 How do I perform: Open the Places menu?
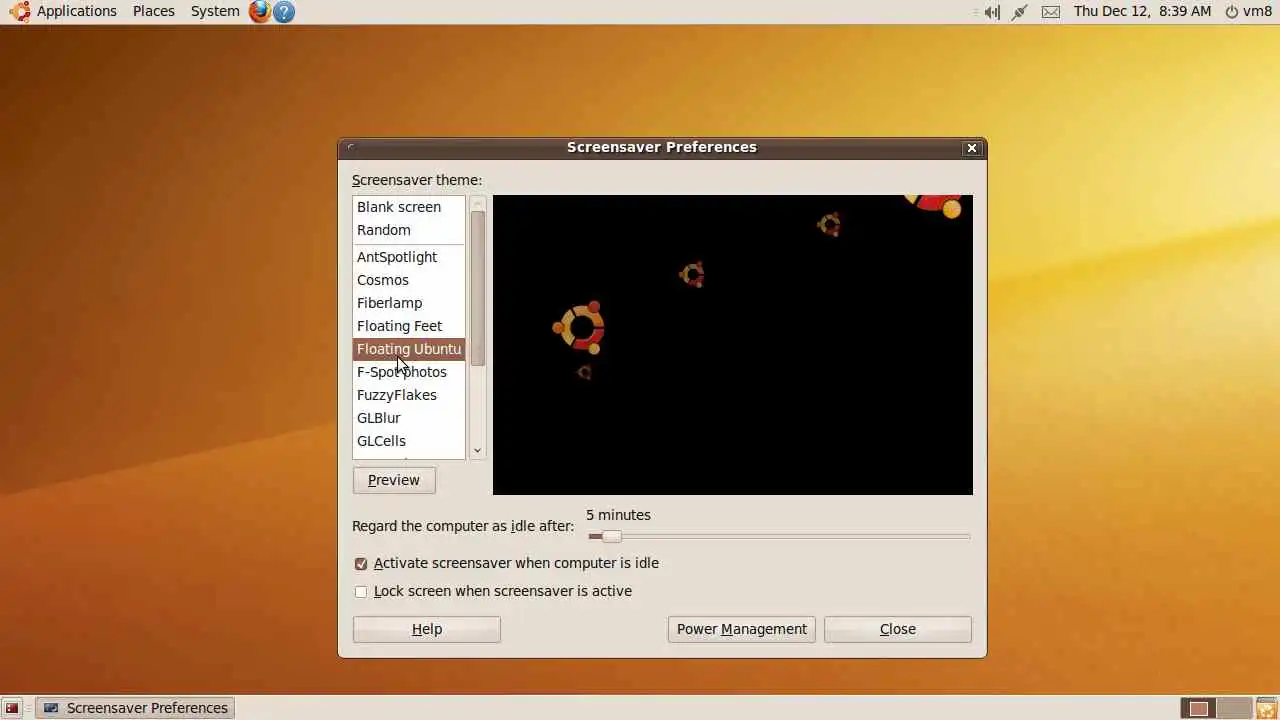tap(154, 11)
